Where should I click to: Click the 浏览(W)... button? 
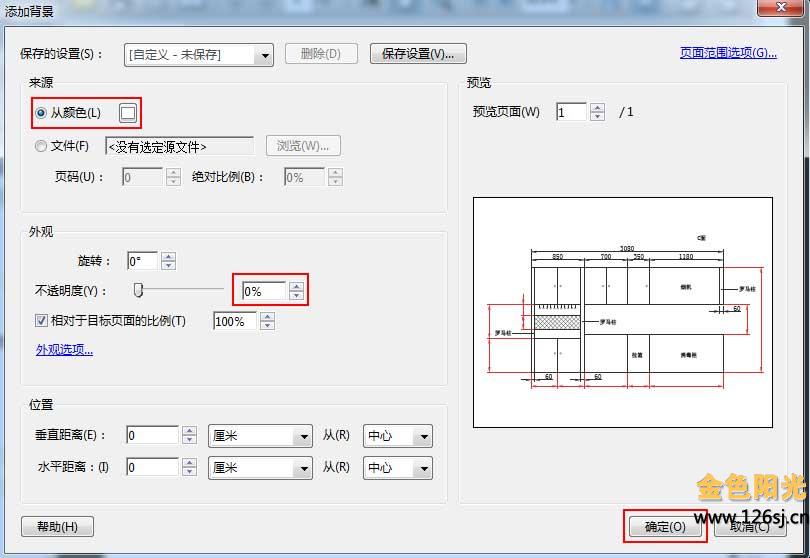coord(303,146)
